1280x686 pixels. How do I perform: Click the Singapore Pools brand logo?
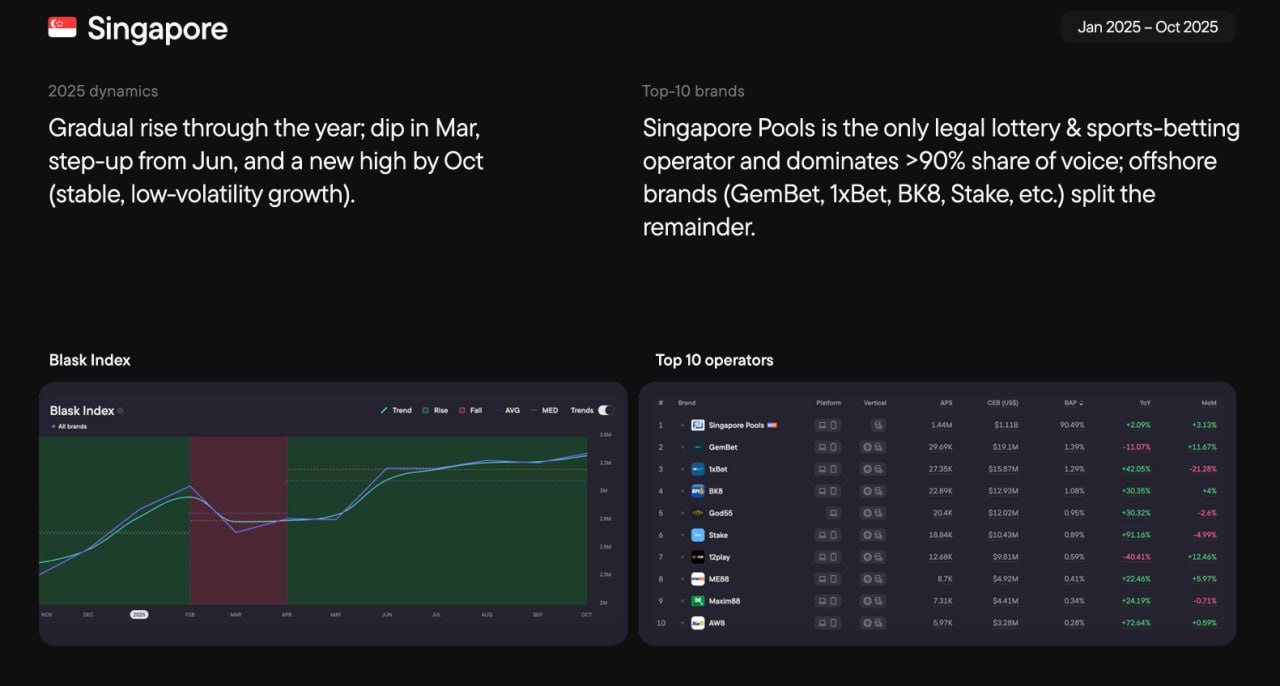coord(698,425)
